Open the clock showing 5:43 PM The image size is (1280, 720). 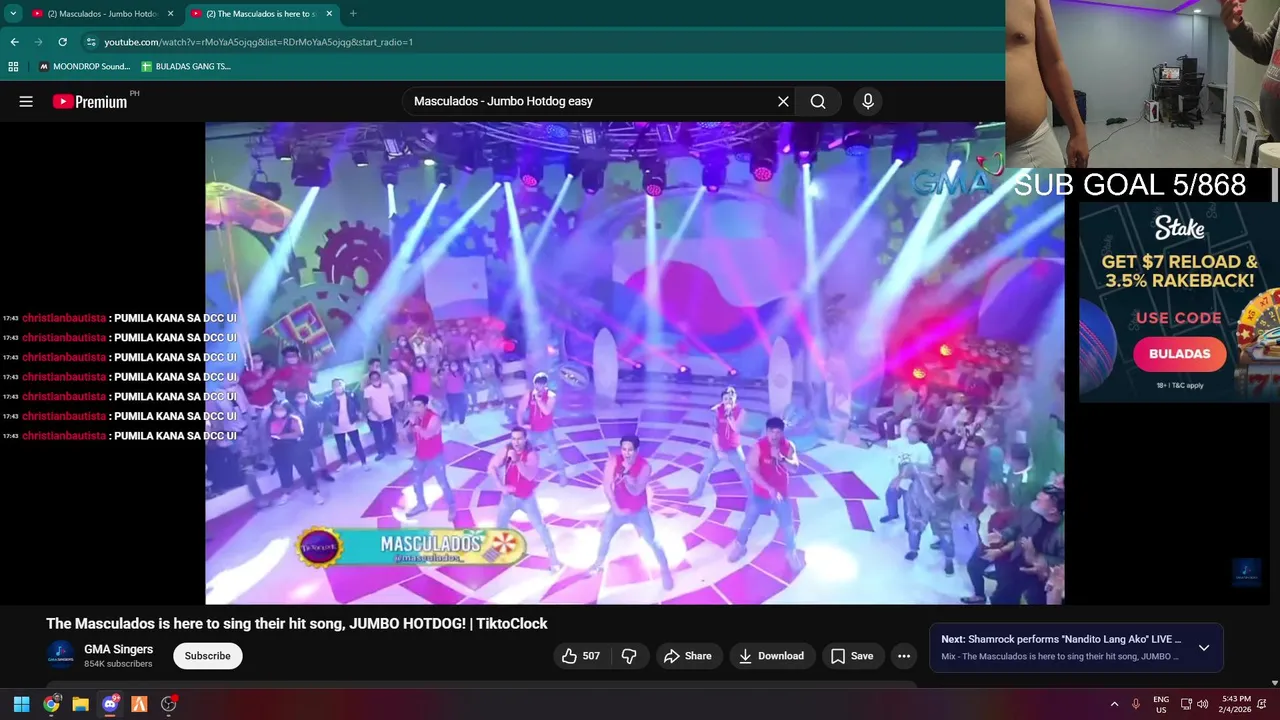1236,704
